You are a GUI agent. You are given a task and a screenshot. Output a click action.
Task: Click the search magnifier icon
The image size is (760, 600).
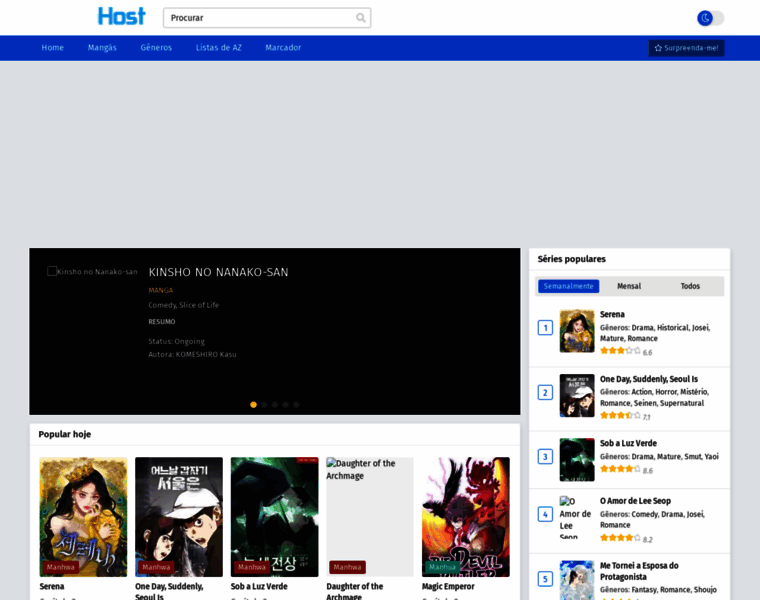361,18
